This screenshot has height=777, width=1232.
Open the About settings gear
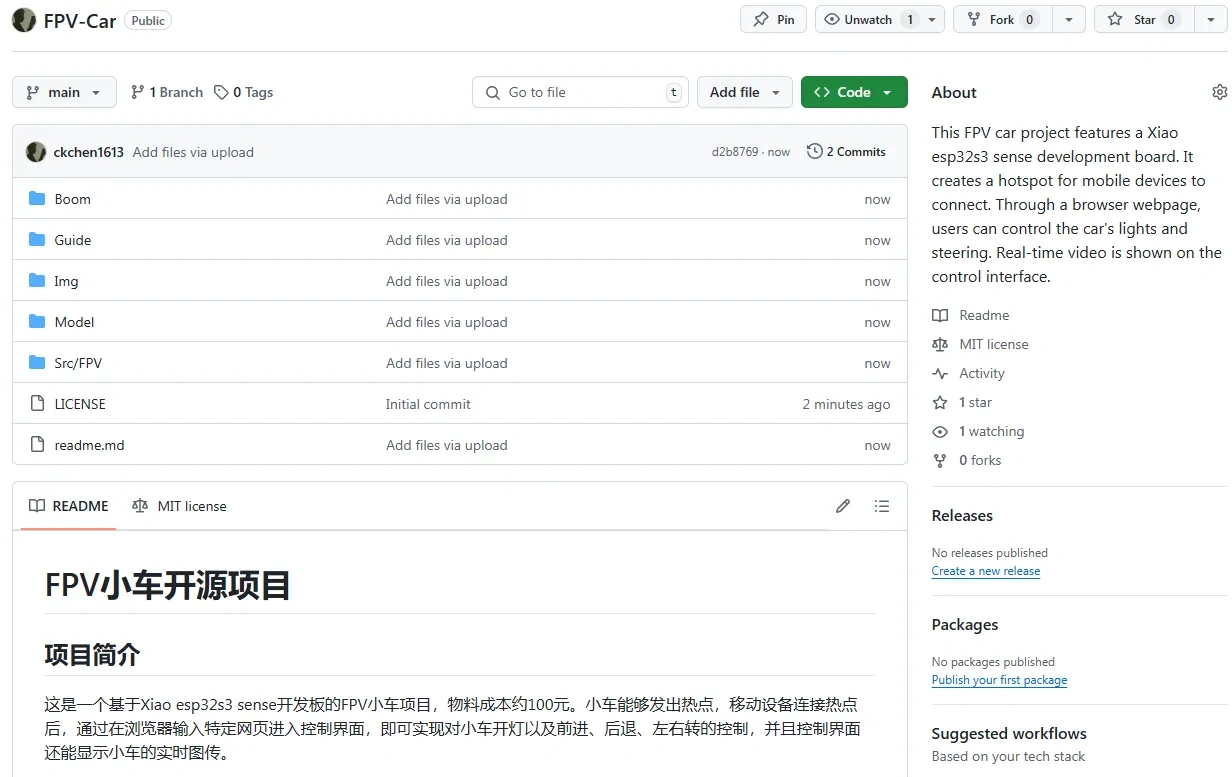pyautogui.click(x=1219, y=92)
